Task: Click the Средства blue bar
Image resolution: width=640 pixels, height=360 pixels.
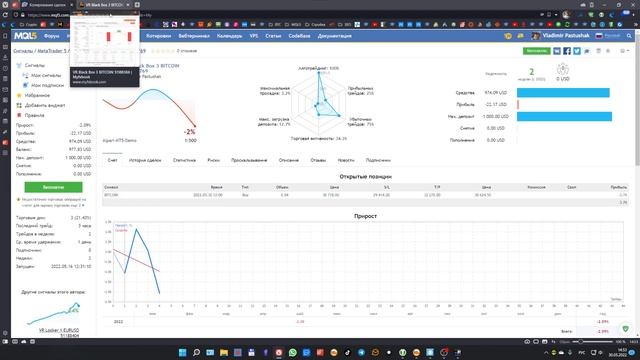Action: click(x=563, y=93)
